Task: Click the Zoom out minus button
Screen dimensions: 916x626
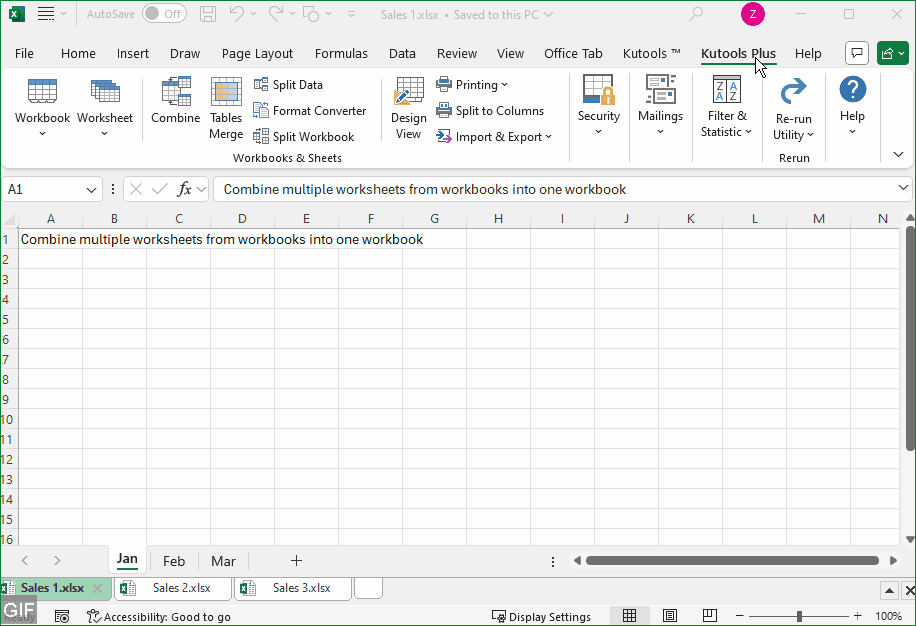Action: tap(740, 615)
